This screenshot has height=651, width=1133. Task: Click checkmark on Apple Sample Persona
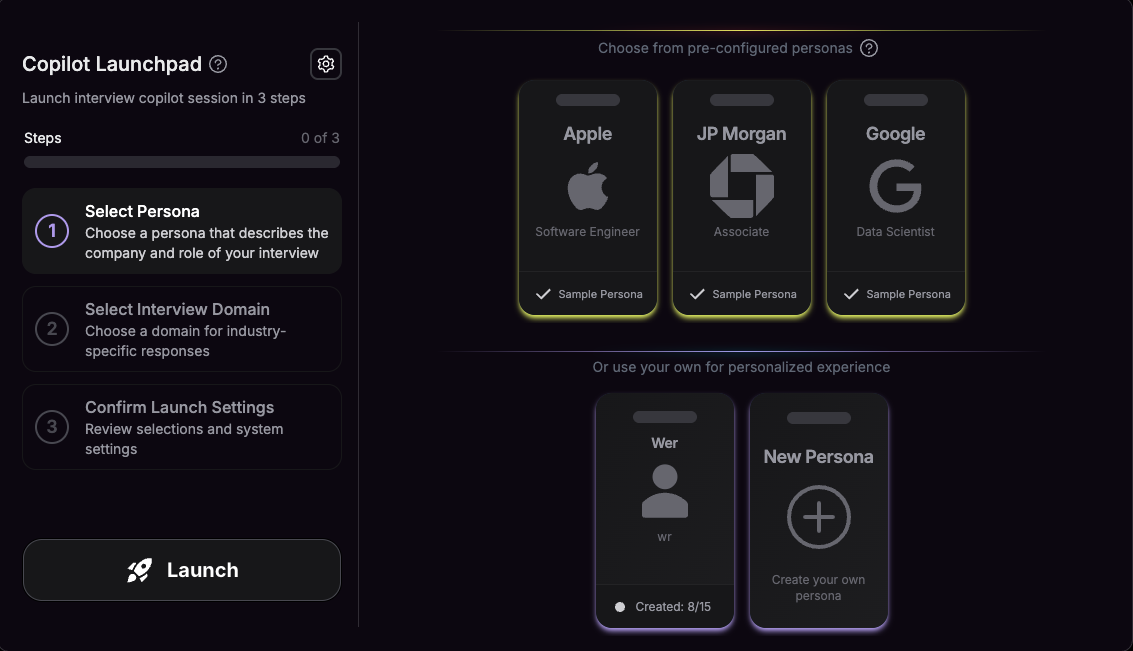543,294
